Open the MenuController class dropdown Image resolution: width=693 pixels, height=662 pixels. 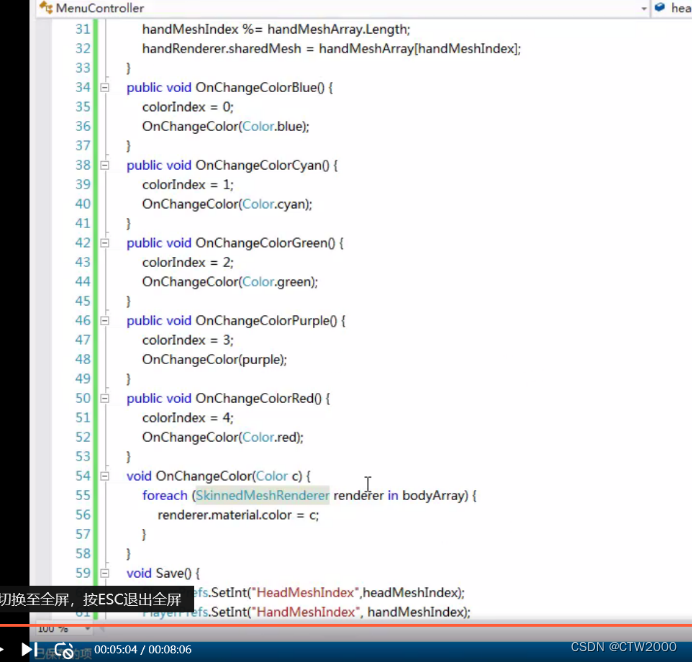click(x=343, y=8)
